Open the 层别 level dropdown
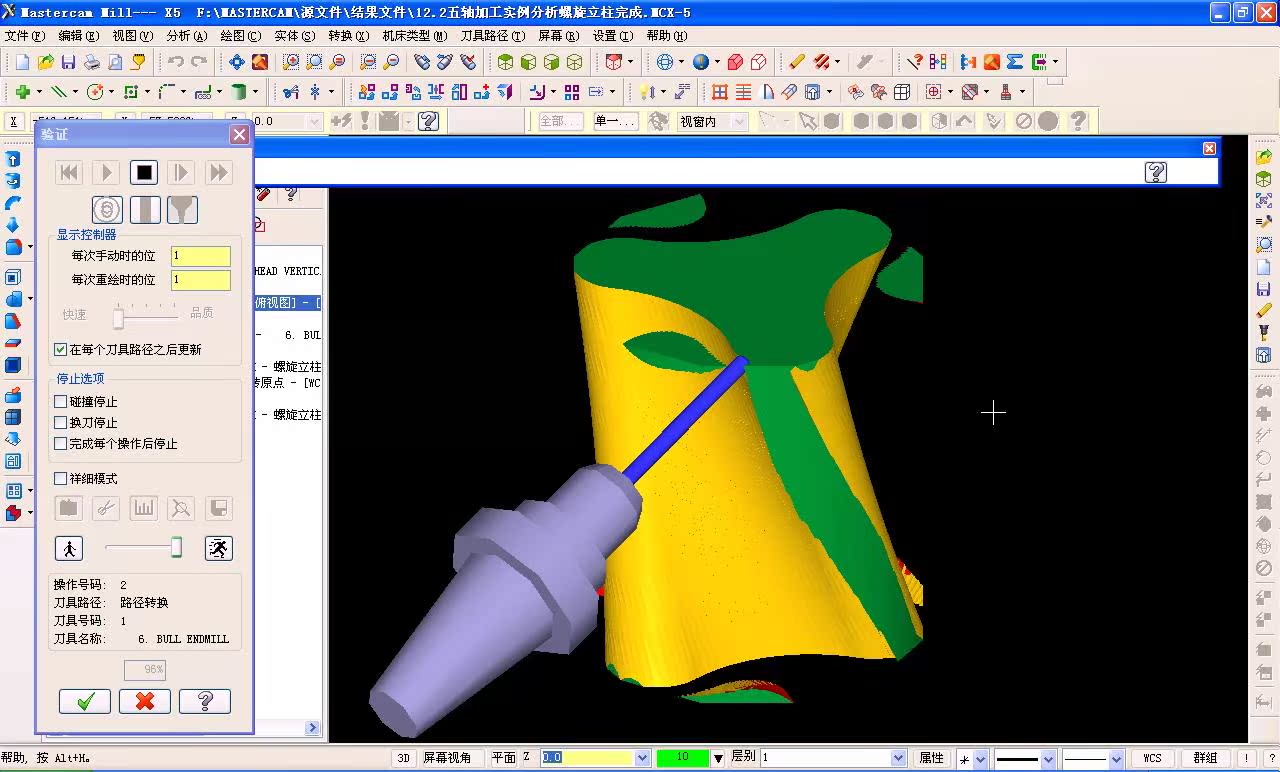The width and height of the screenshot is (1280, 772). tap(898, 758)
